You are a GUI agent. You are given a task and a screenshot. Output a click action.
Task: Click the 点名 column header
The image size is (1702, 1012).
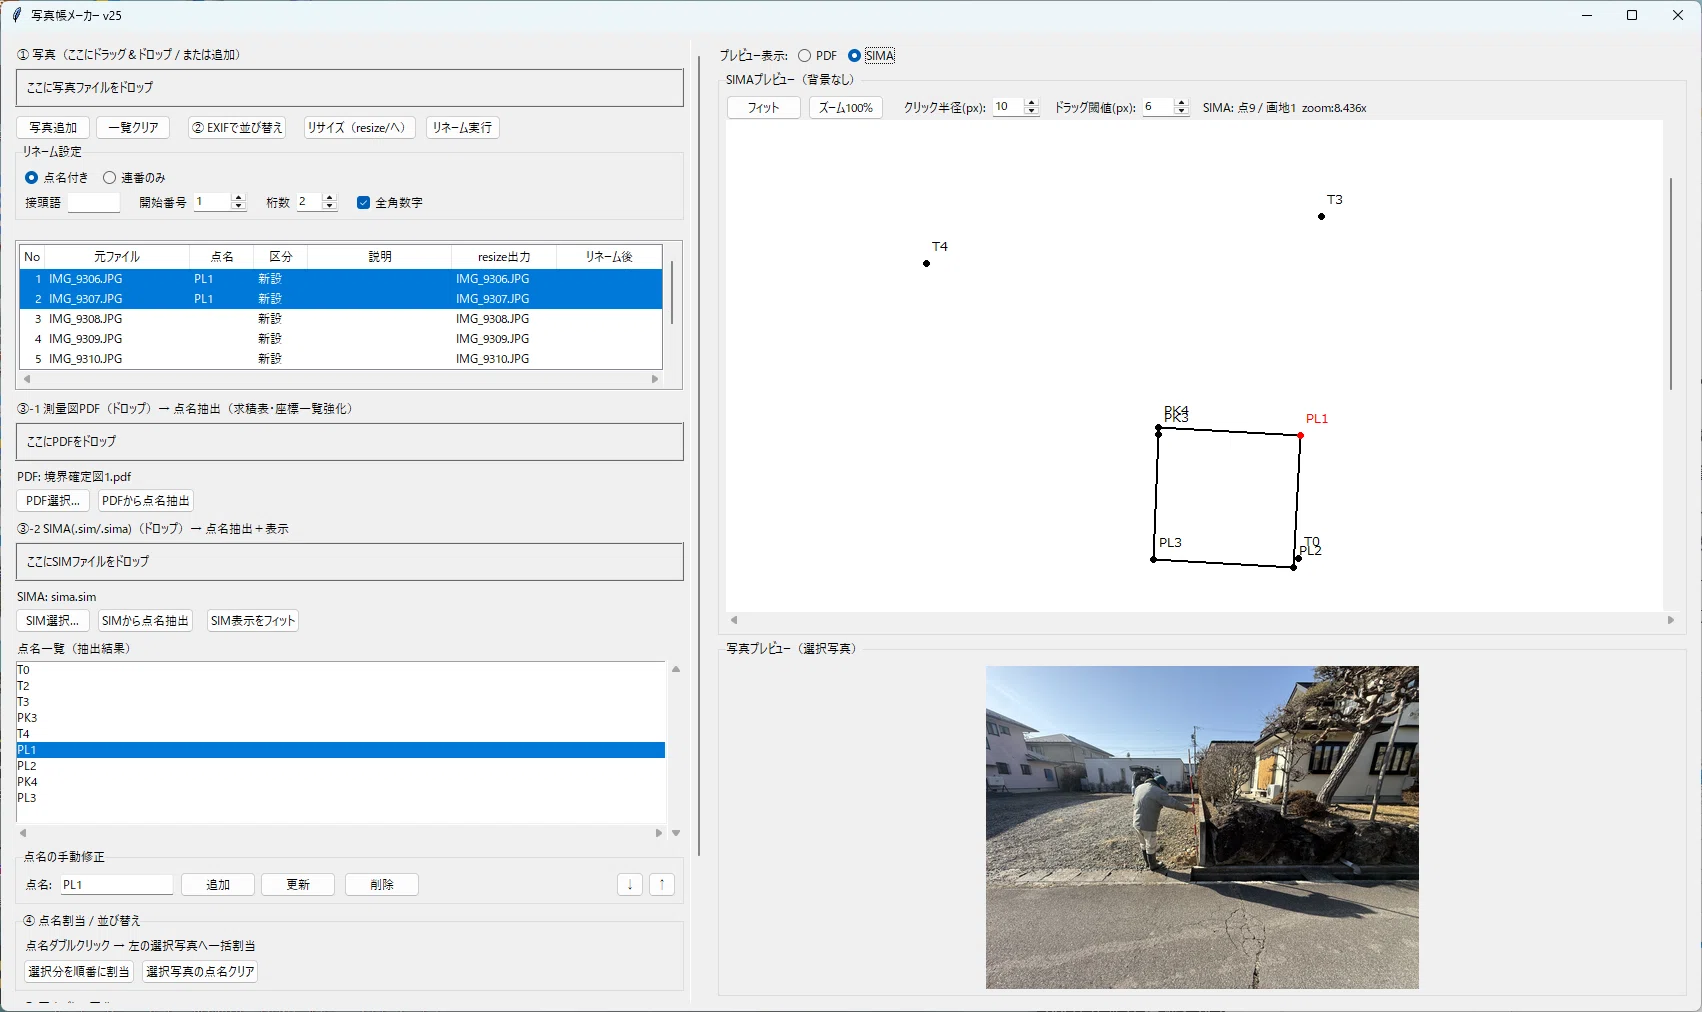[222, 257]
